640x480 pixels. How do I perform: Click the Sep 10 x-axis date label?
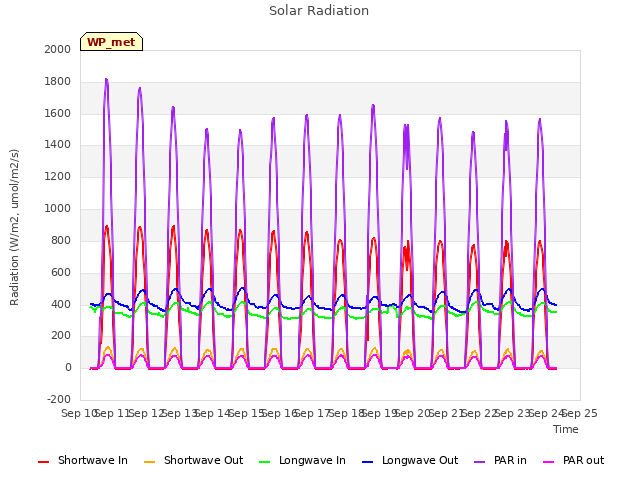click(x=78, y=413)
